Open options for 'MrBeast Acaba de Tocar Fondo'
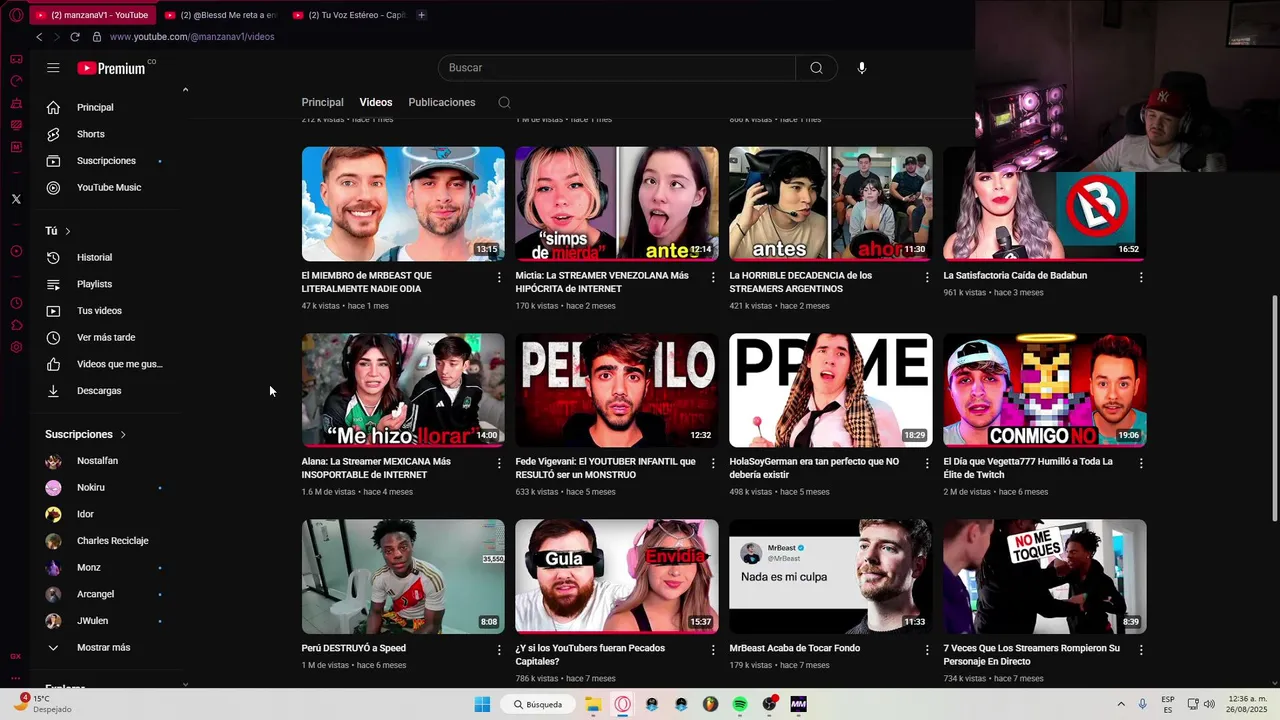Image resolution: width=1280 pixels, height=720 pixels. [927, 649]
